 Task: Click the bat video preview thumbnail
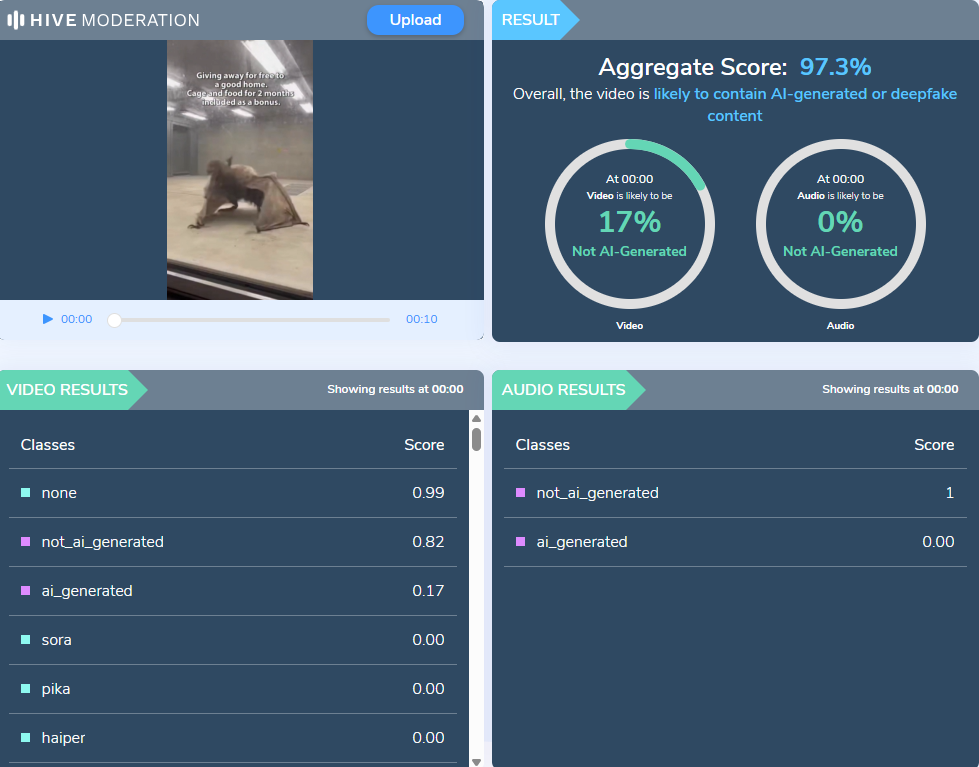(x=240, y=170)
